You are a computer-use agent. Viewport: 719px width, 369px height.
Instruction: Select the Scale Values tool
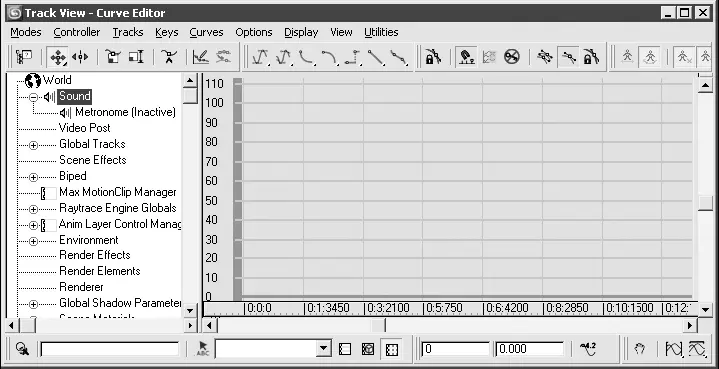tap(136, 57)
